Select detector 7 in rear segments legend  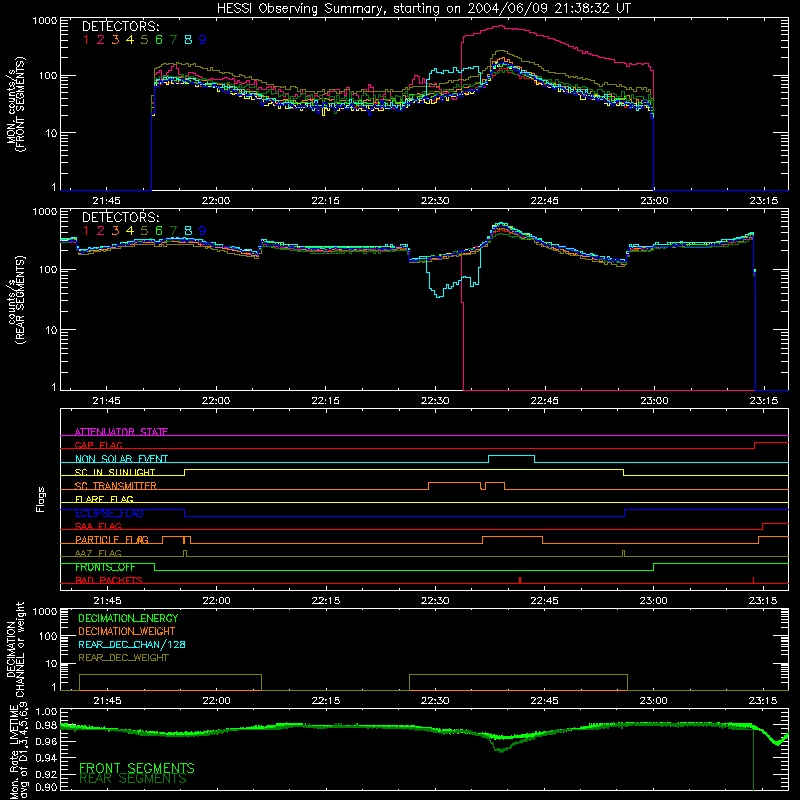(x=173, y=231)
